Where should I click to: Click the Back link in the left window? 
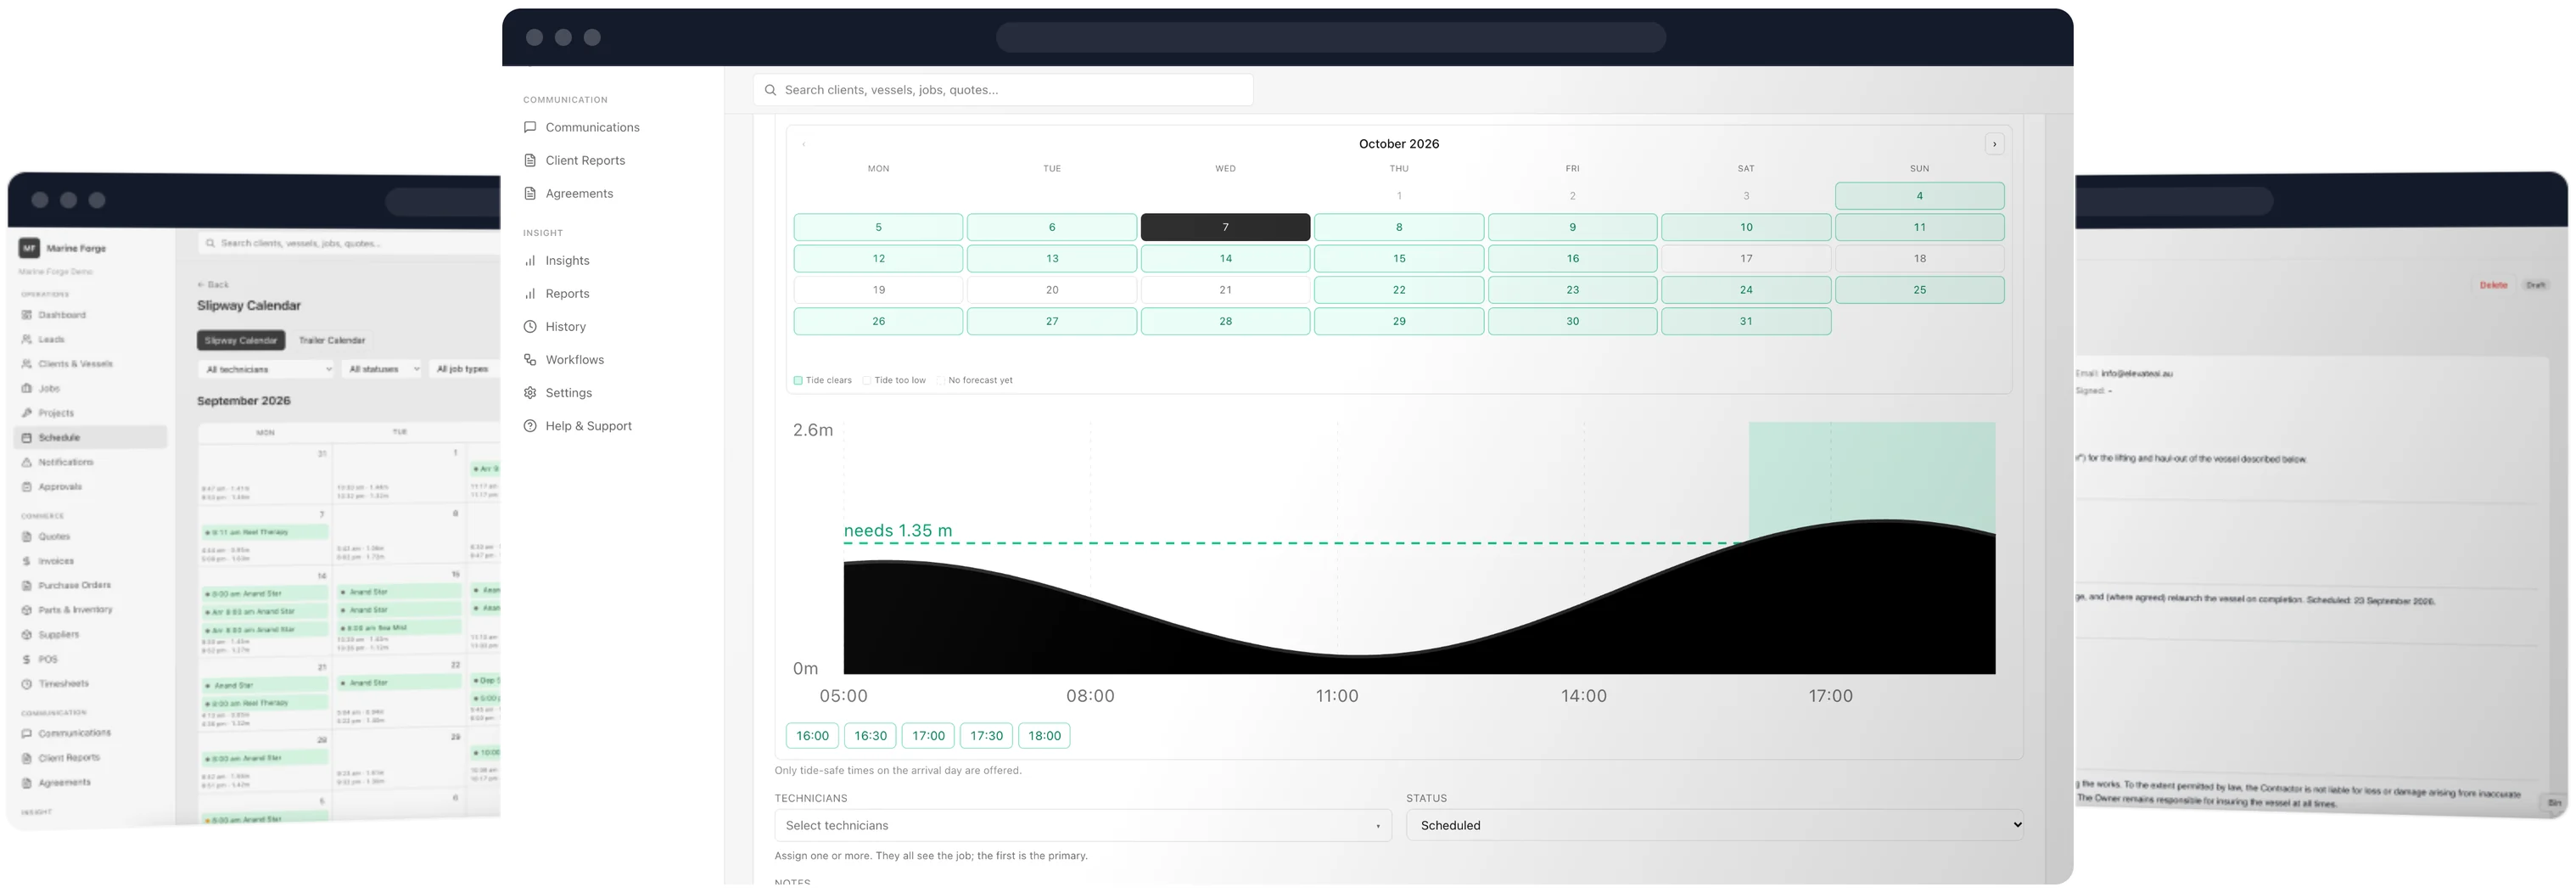tap(213, 285)
